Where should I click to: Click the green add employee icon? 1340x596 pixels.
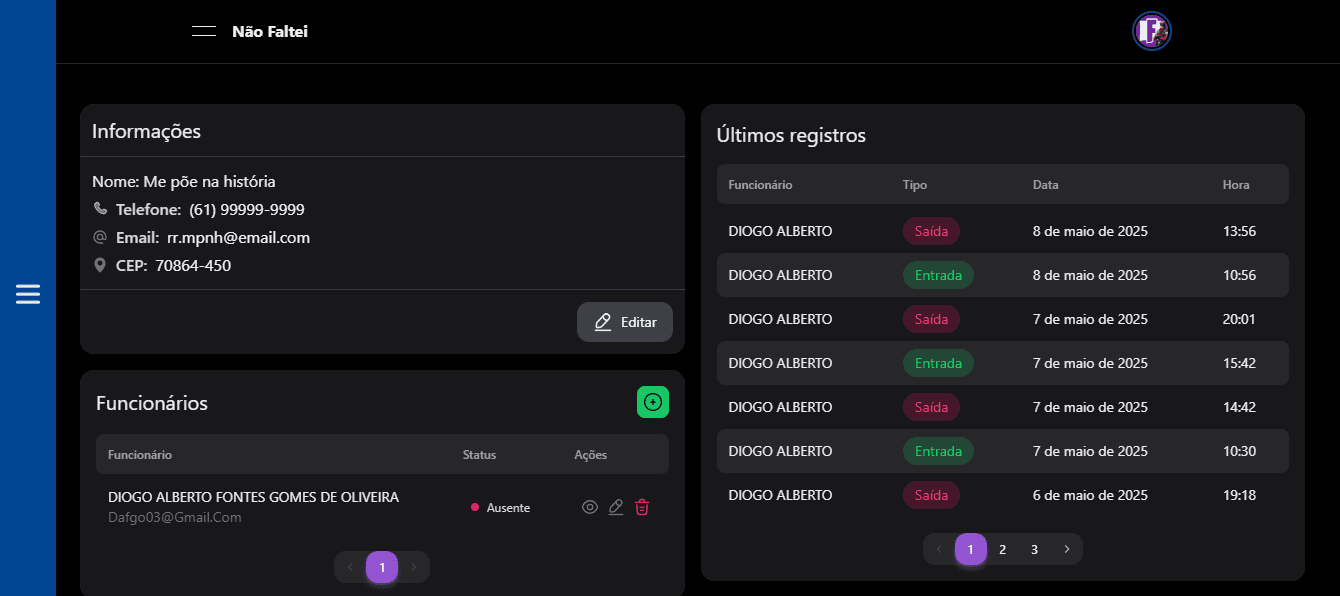point(653,402)
